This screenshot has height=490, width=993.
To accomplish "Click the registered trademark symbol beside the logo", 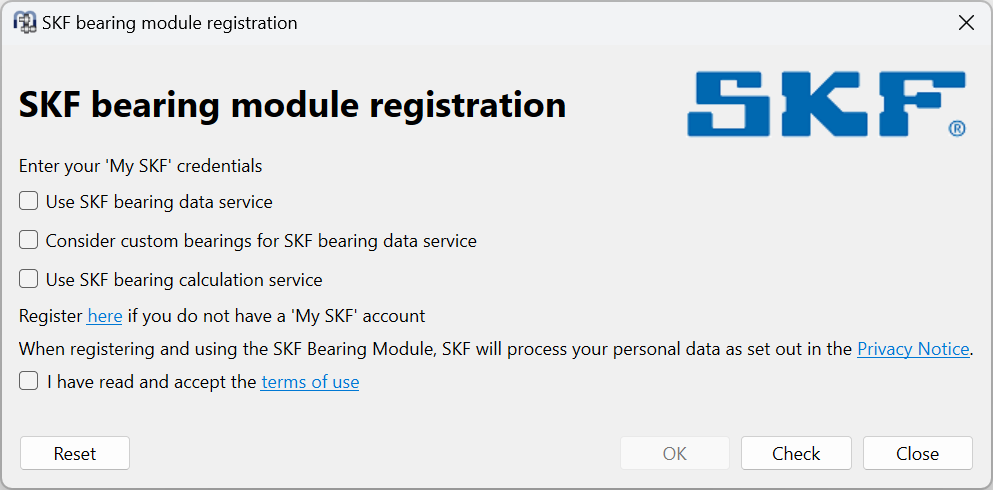I will click(x=957, y=128).
